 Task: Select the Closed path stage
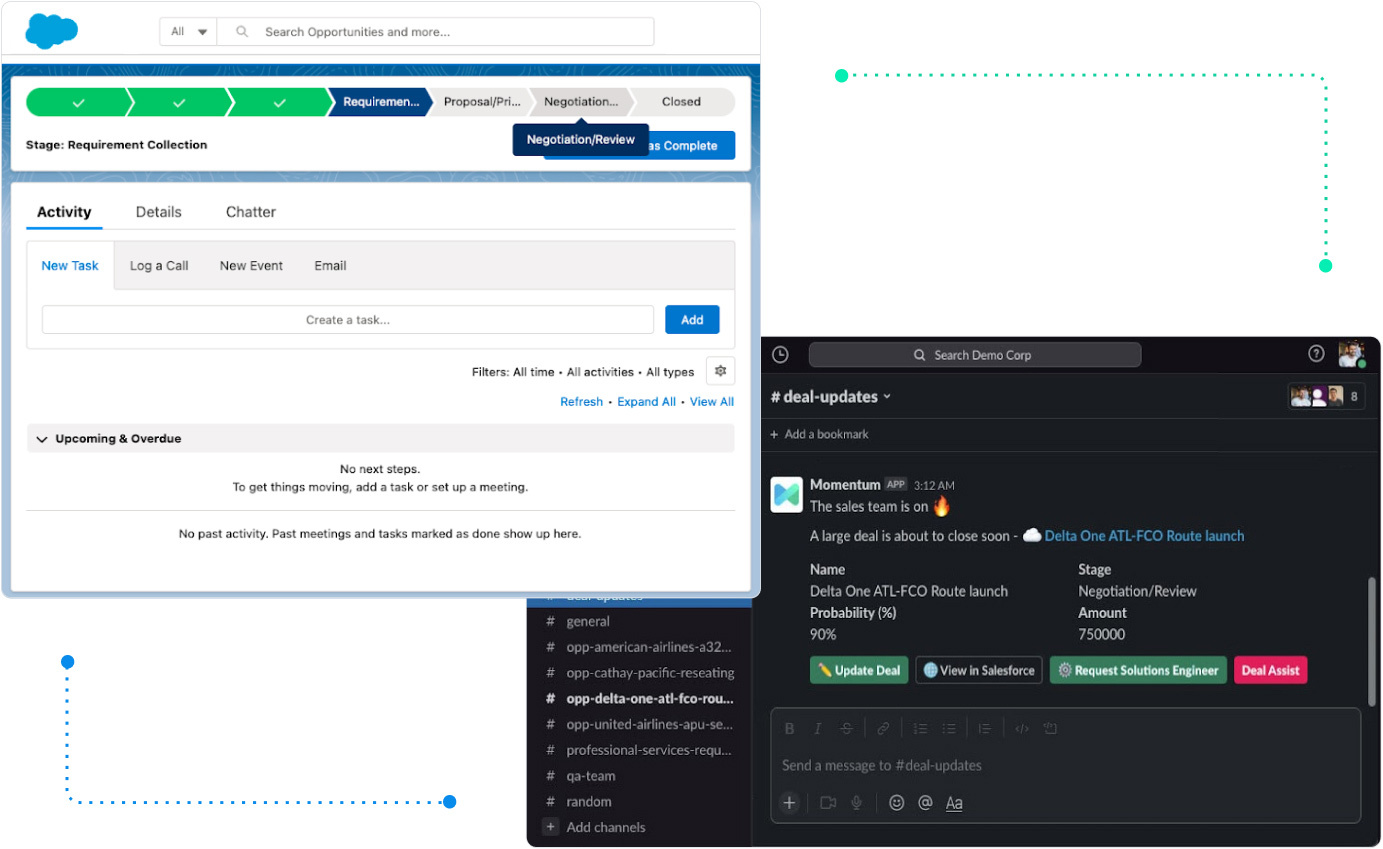(x=682, y=101)
